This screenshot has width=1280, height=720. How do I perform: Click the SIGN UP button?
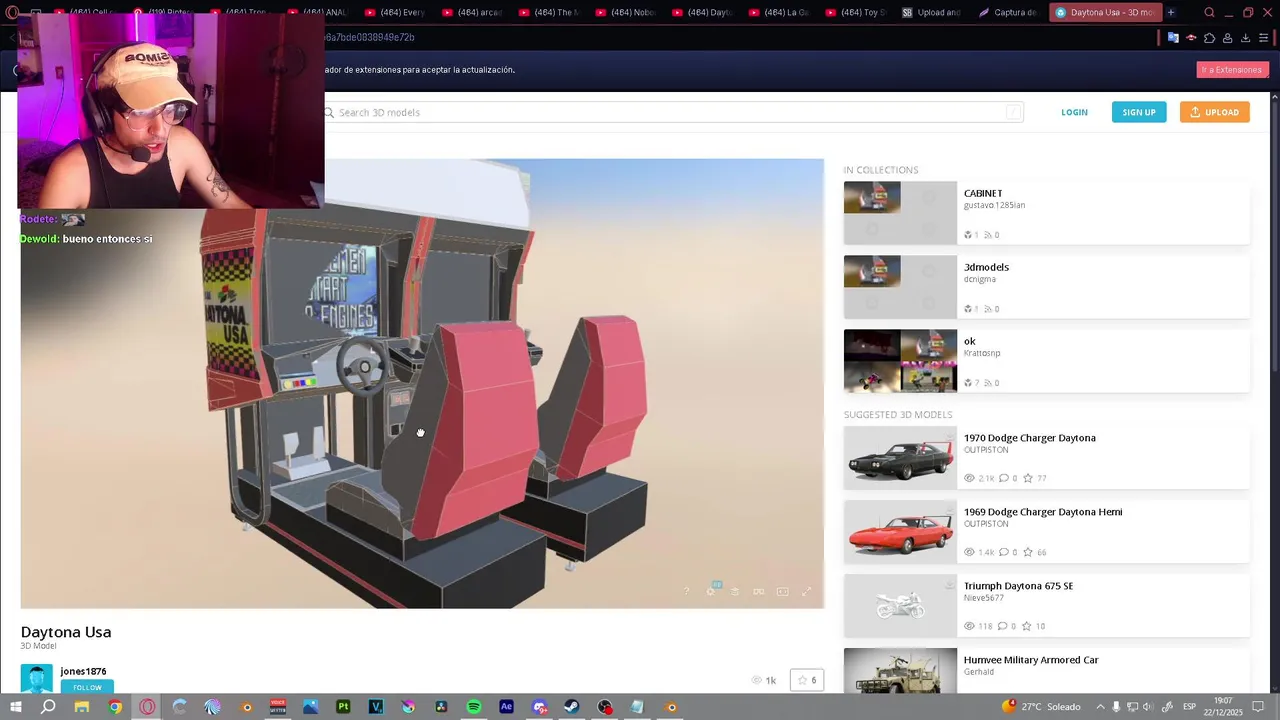pos(1139,112)
